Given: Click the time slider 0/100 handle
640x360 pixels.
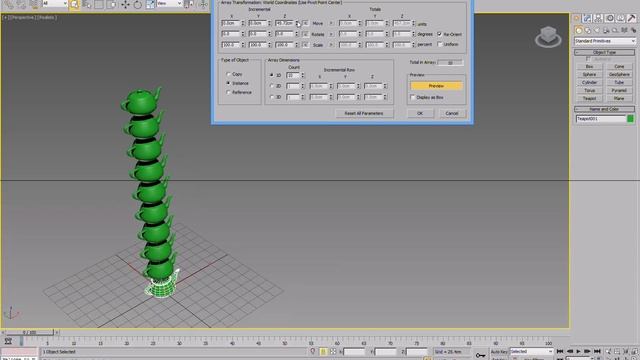Looking at the screenshot, I should (x=29, y=333).
